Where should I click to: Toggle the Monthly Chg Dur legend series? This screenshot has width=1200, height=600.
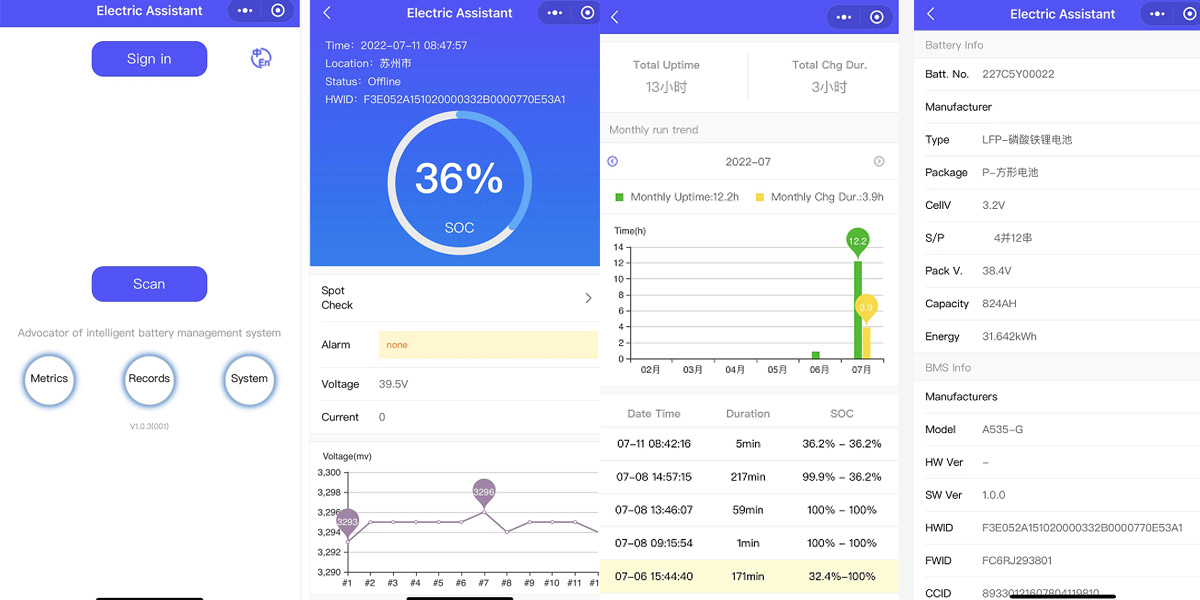[819, 197]
